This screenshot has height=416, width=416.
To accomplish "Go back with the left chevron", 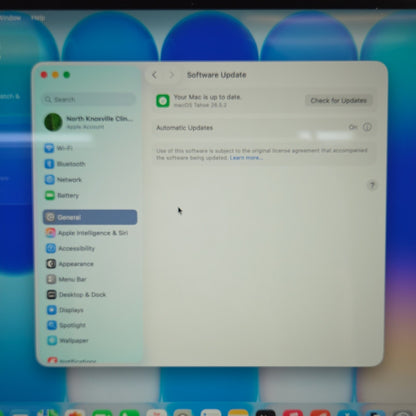I will point(154,75).
